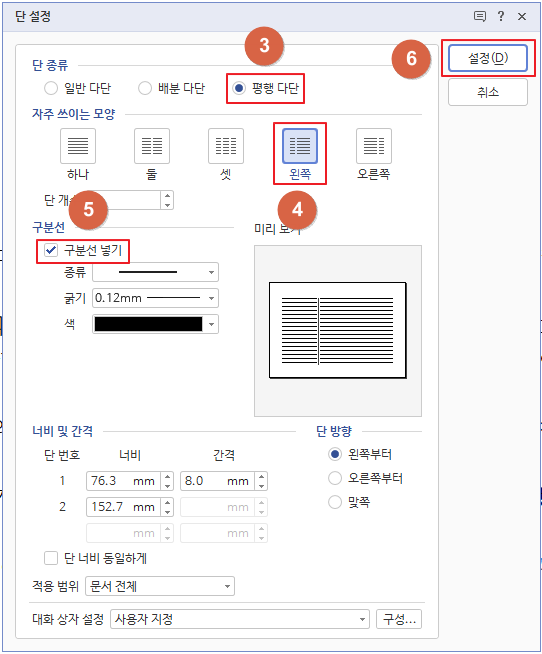Select the 둘 two-column preset icon
The height and width of the screenshot is (654, 542).
(152, 146)
